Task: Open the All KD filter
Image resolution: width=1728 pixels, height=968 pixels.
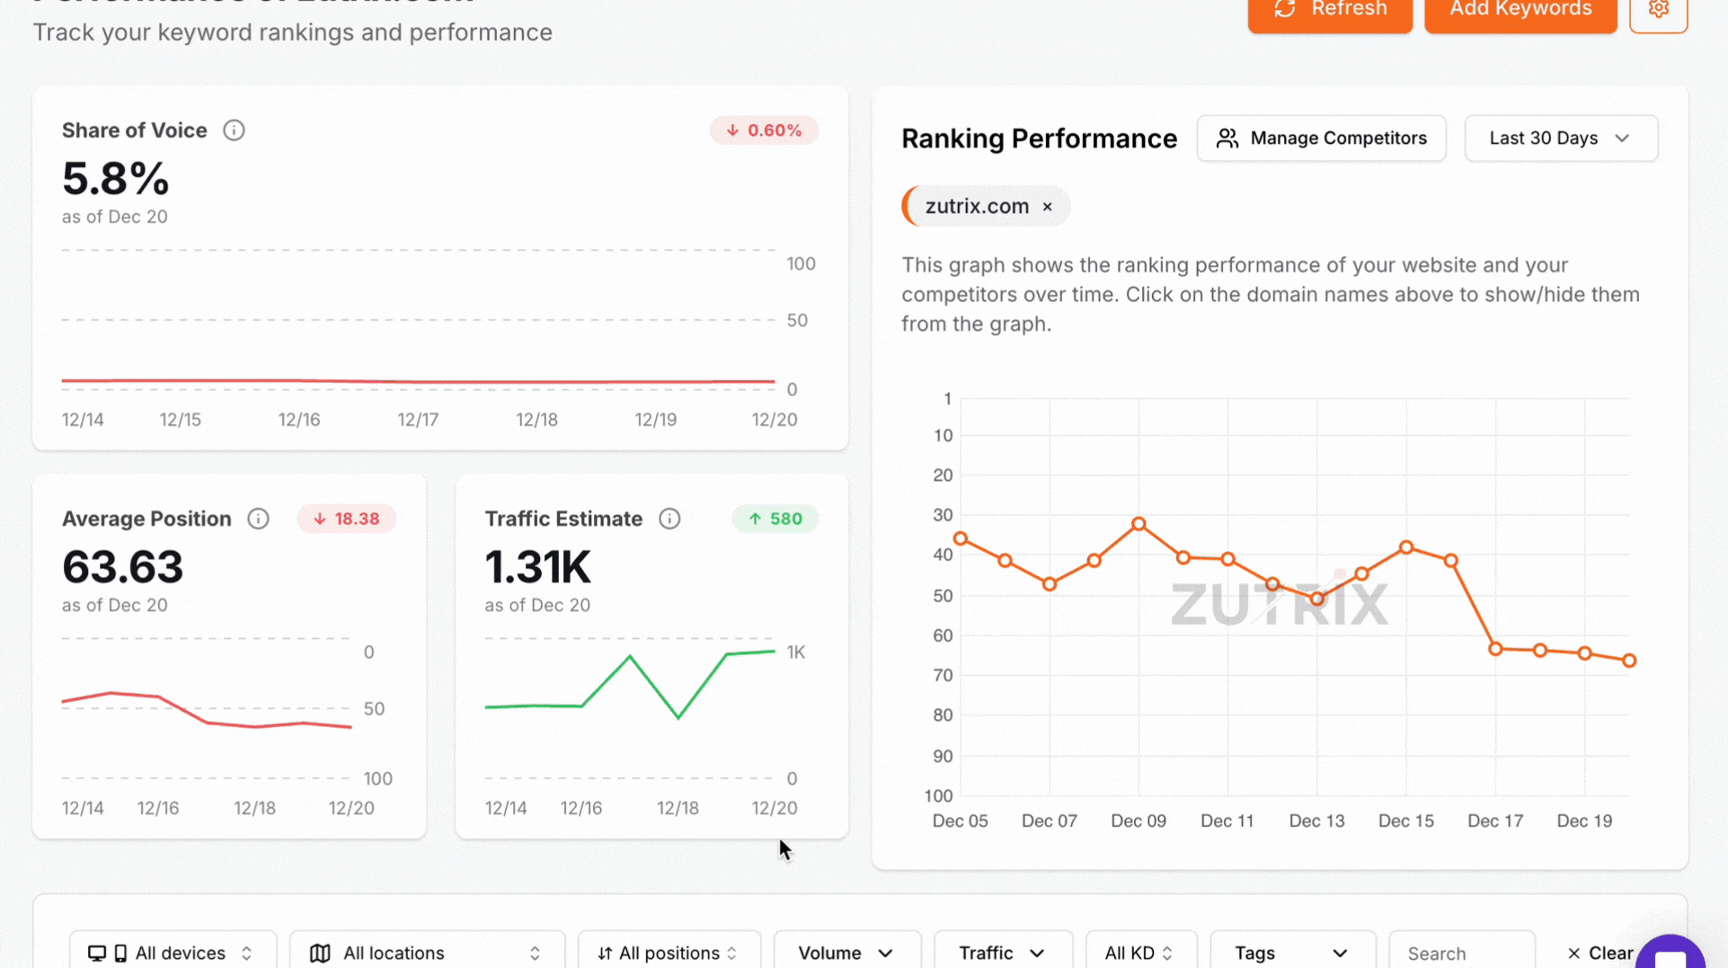Action: [x=1140, y=952]
